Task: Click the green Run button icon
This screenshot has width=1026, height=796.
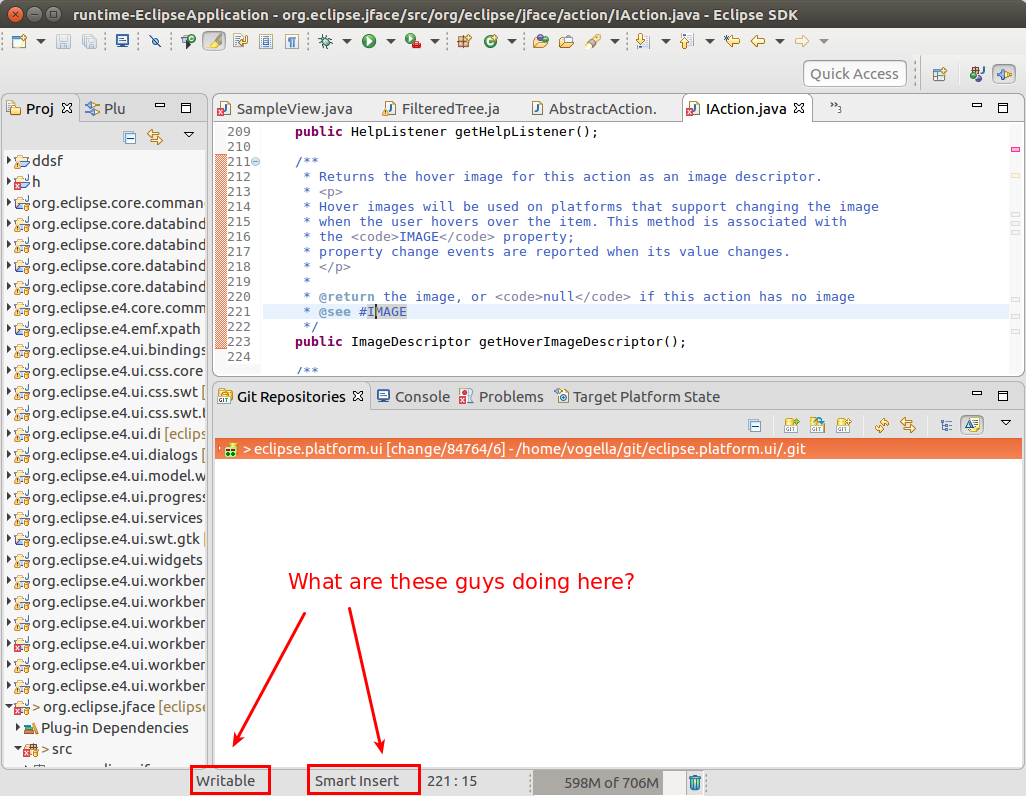Action: click(x=369, y=41)
